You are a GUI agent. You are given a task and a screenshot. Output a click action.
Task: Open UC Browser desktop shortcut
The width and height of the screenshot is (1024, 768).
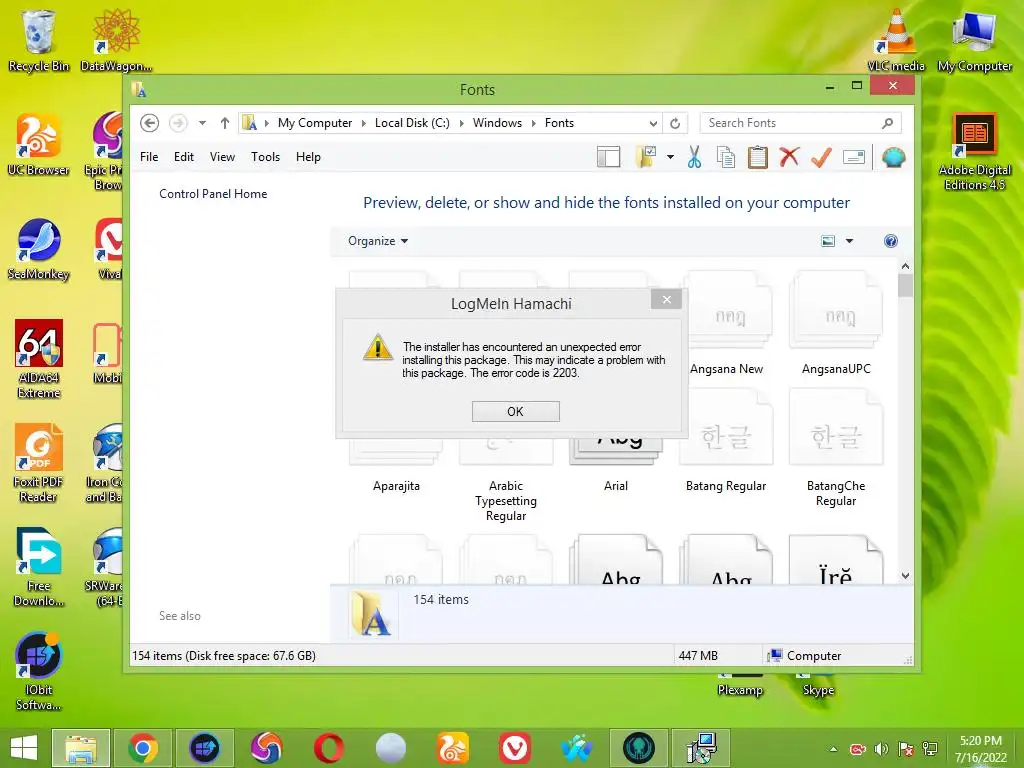click(38, 145)
